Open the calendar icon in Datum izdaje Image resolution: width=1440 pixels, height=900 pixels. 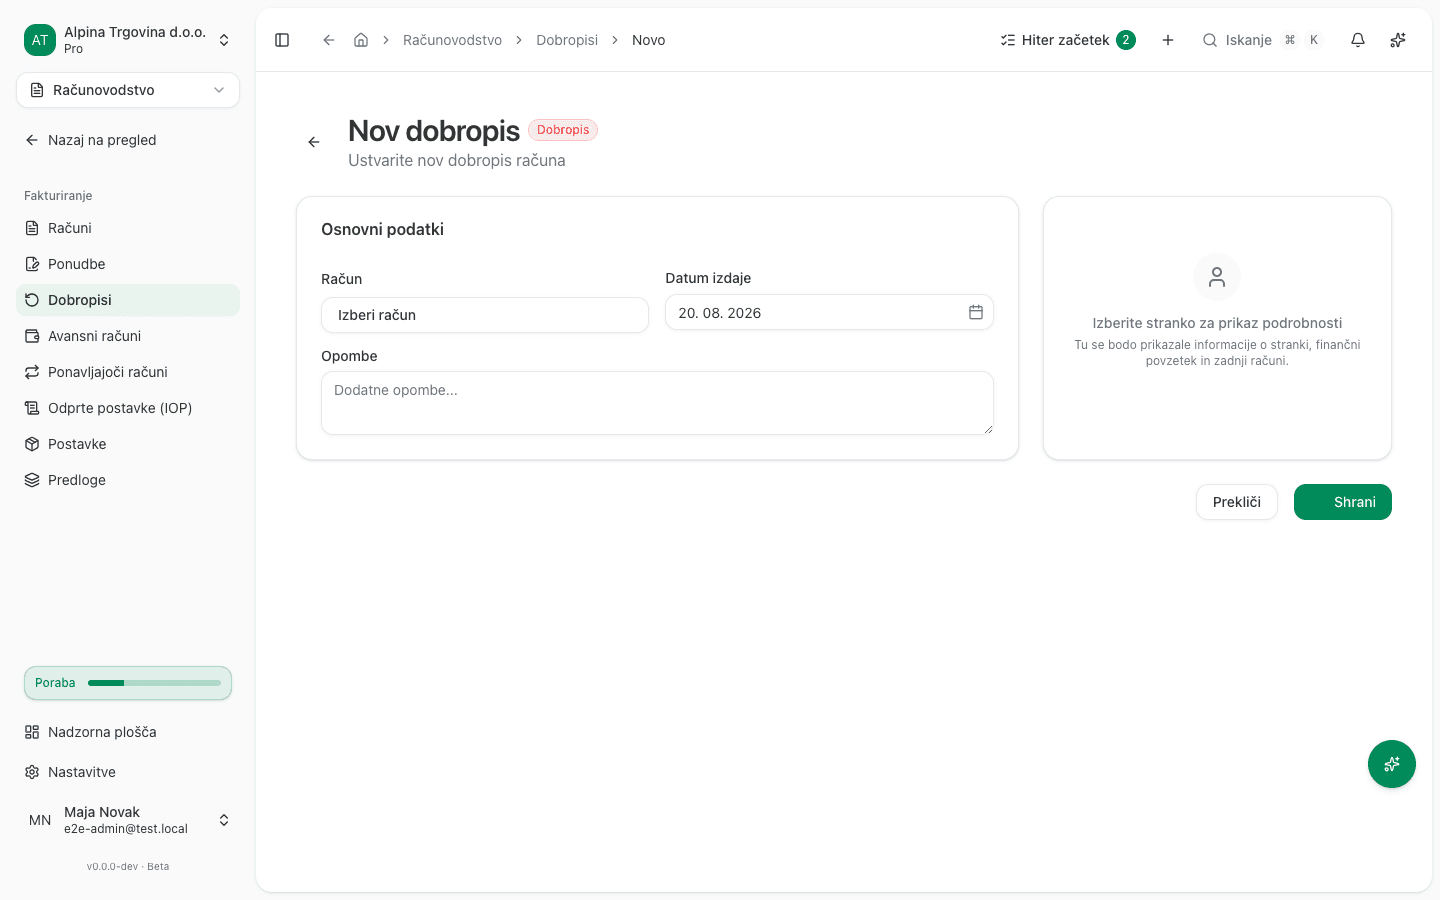coord(976,313)
